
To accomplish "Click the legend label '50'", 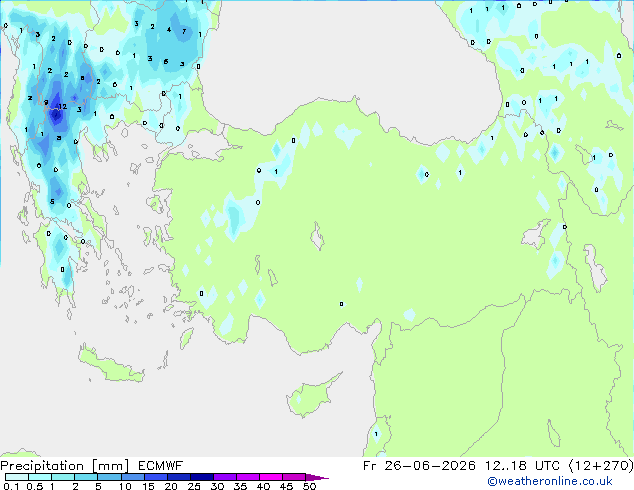I will click(309, 486).
